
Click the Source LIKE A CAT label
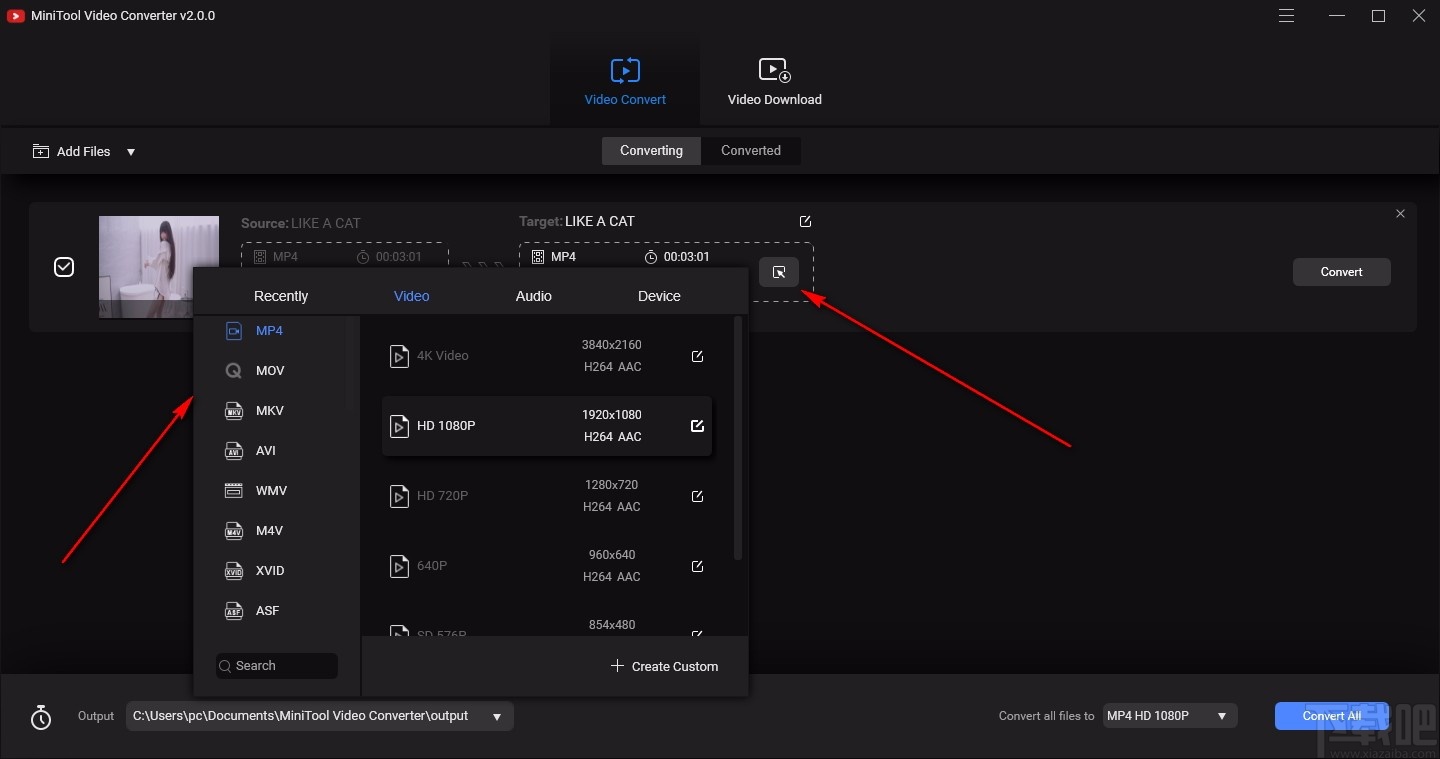click(301, 223)
